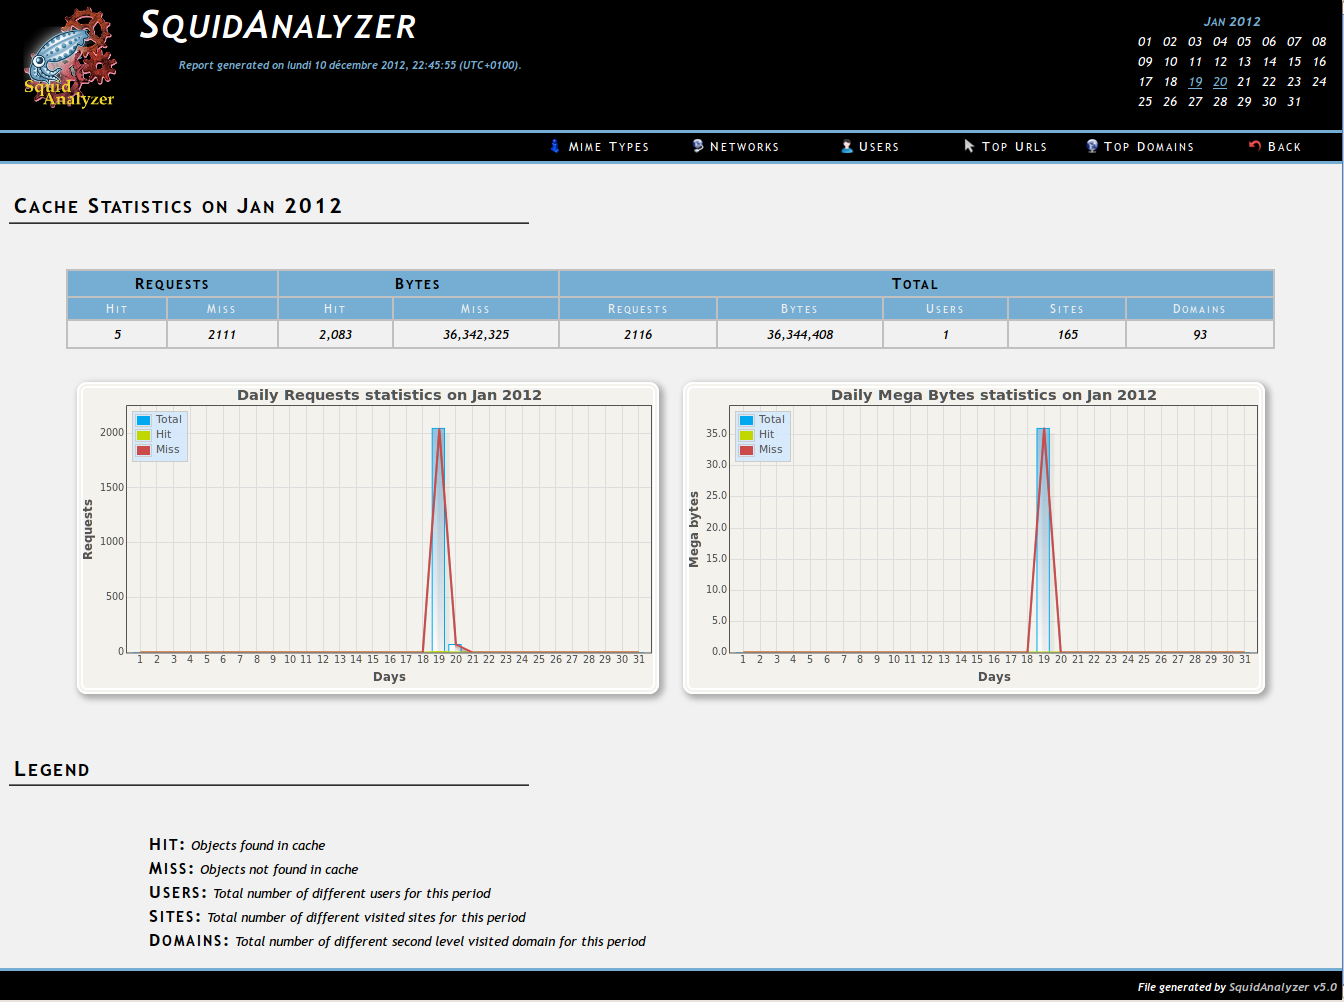
Task: Open the Top Urls menu item
Action: click(1014, 147)
